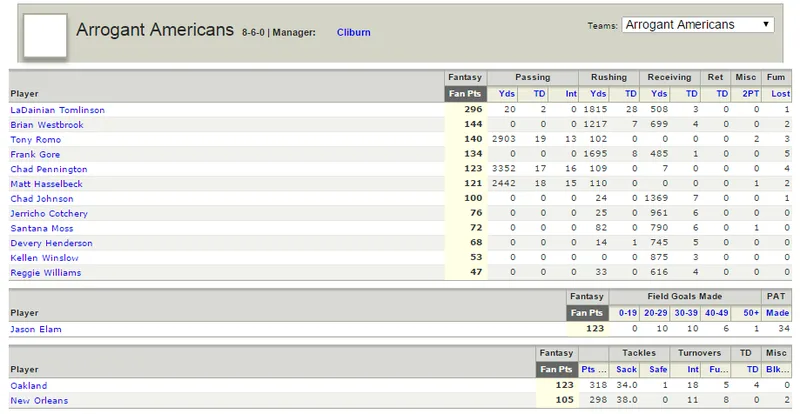Sort kickers by PAT Made column
Viewport: 800px width, 414px height.
(778, 312)
